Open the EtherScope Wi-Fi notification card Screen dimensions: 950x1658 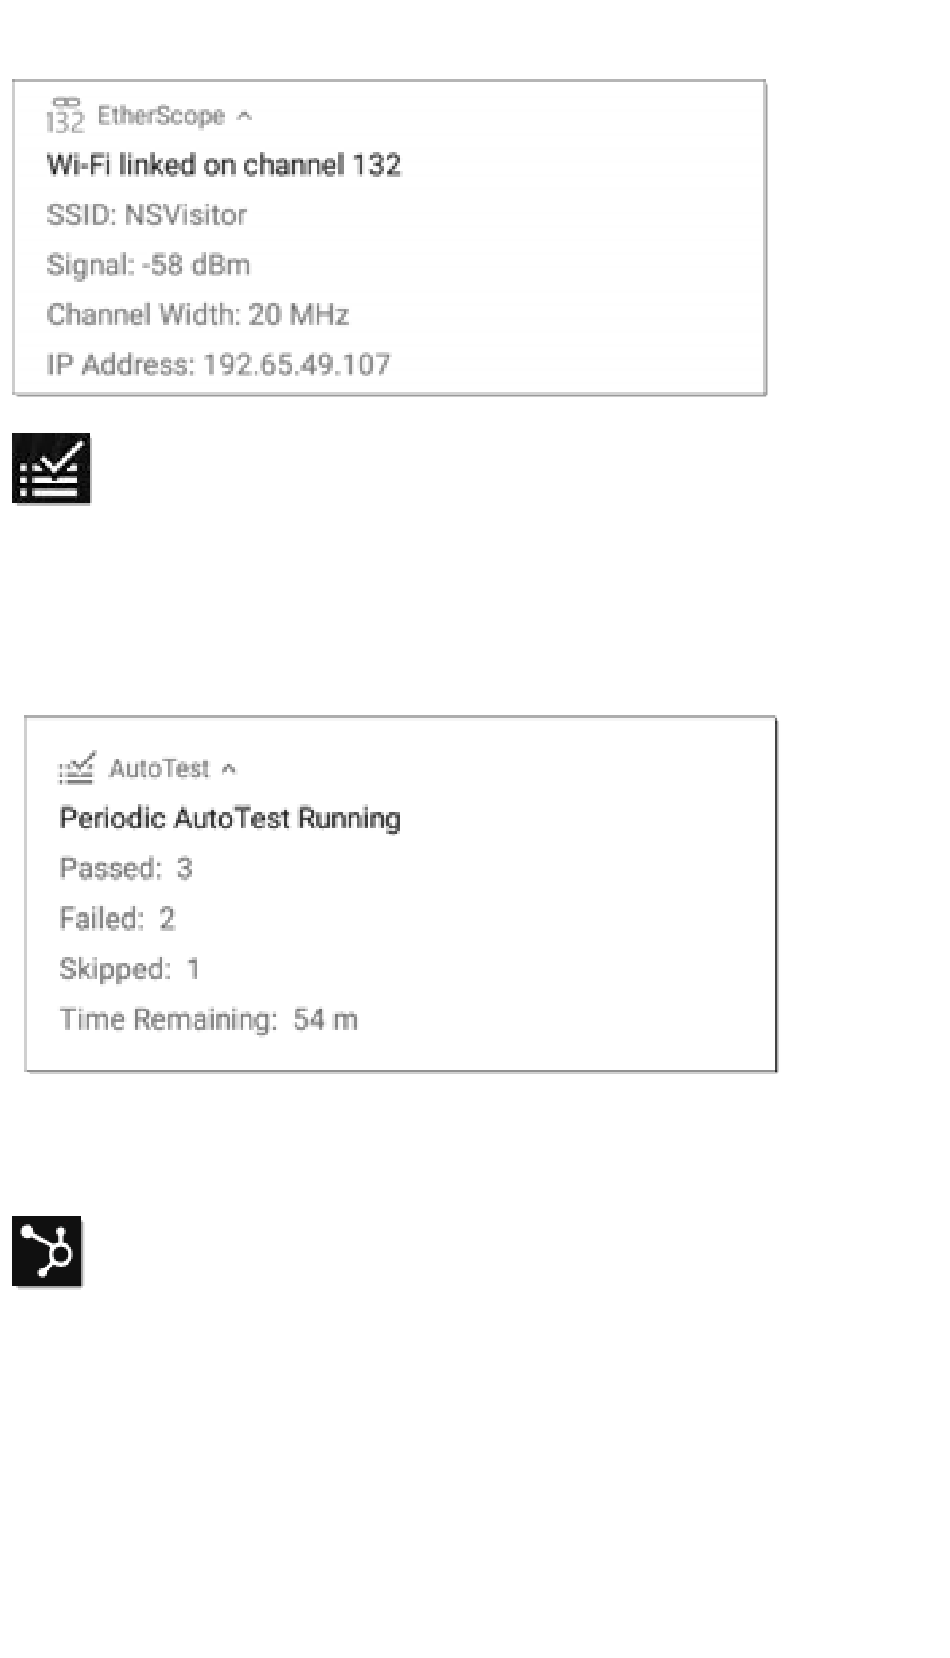pyautogui.click(x=389, y=238)
